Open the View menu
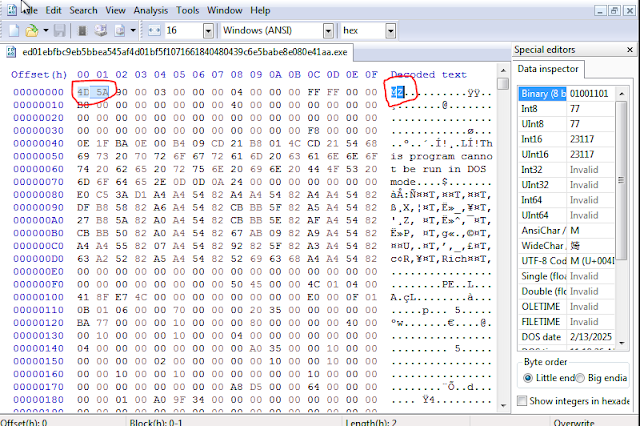This screenshot has width=640, height=426. 115,11
